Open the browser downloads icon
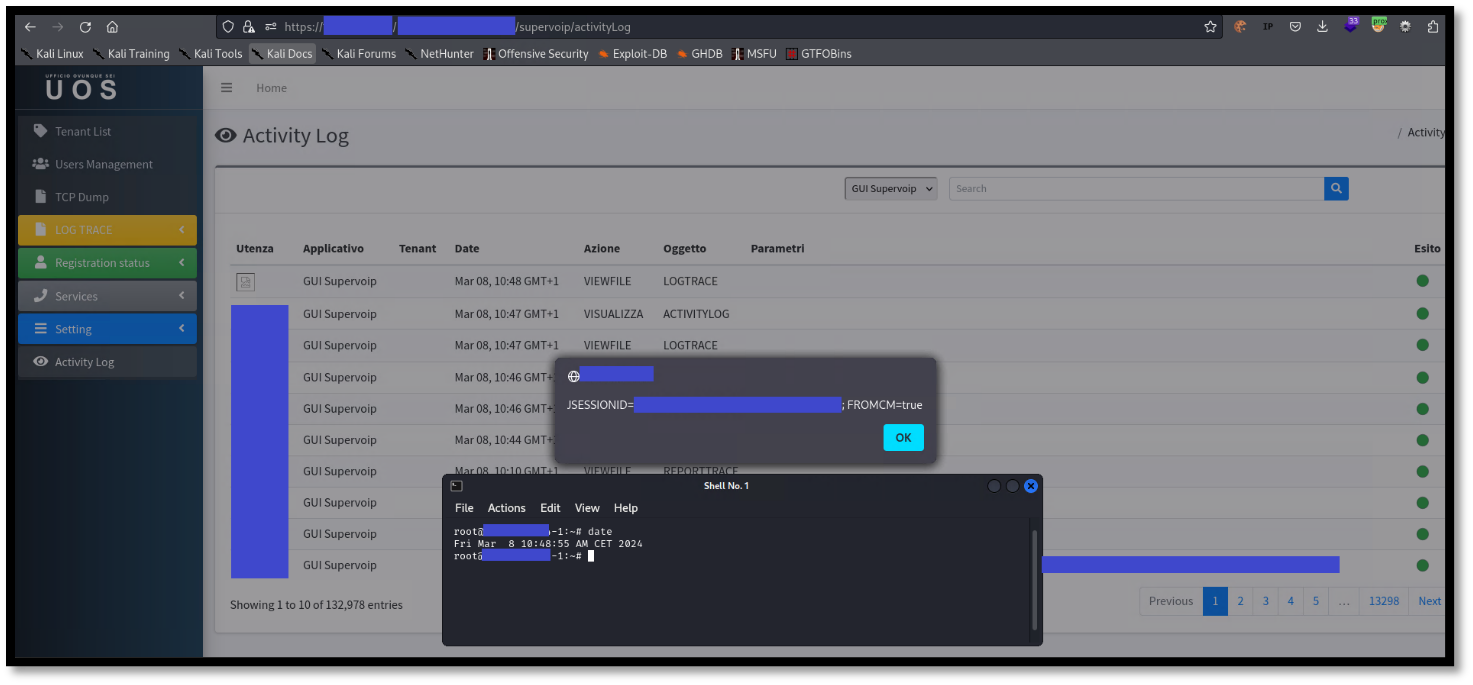The height and width of the screenshot is (685, 1473). 1322,27
